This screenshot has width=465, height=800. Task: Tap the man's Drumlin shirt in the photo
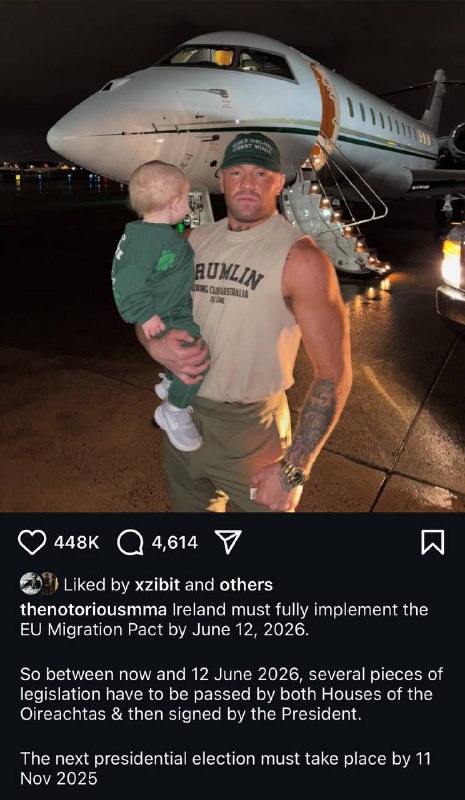pyautogui.click(x=247, y=311)
